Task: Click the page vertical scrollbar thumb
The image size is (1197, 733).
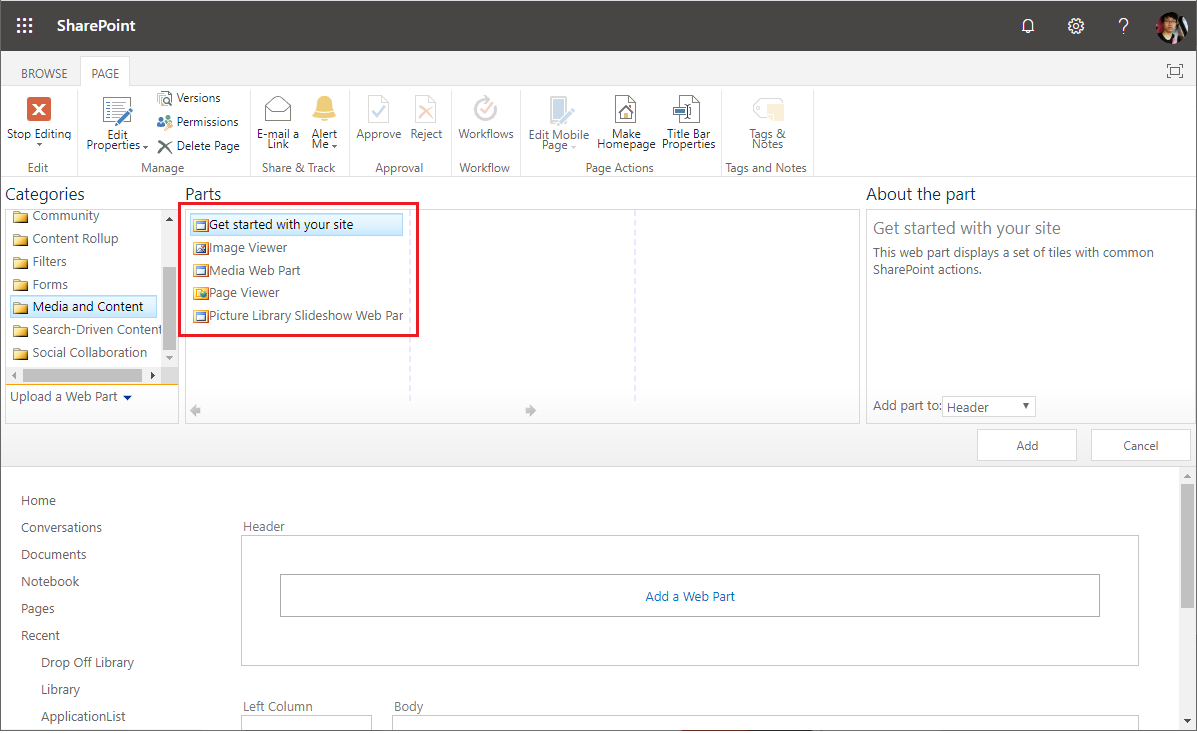Action: coord(1187,545)
